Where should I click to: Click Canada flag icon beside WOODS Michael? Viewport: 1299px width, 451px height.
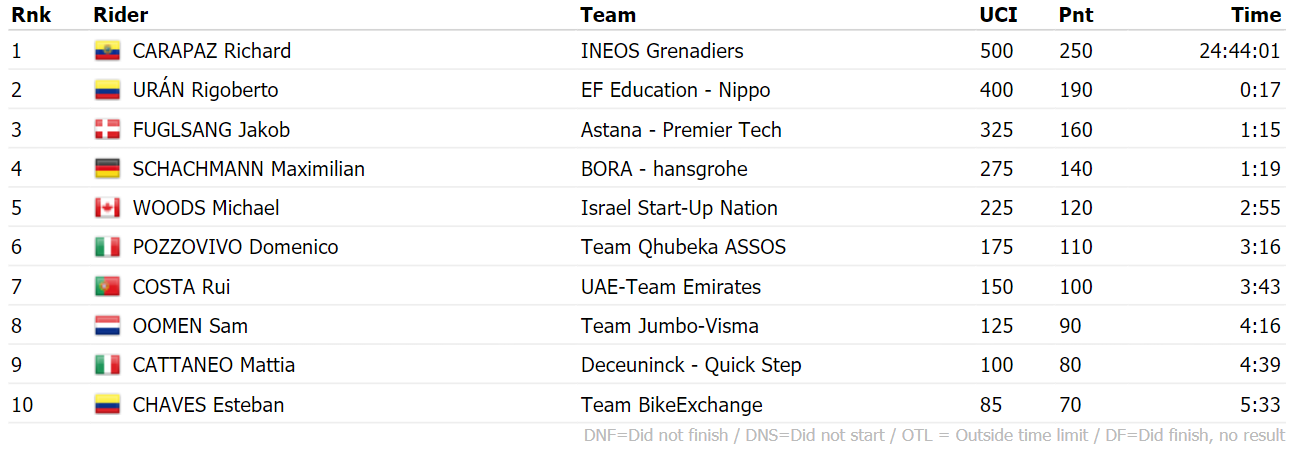[107, 208]
